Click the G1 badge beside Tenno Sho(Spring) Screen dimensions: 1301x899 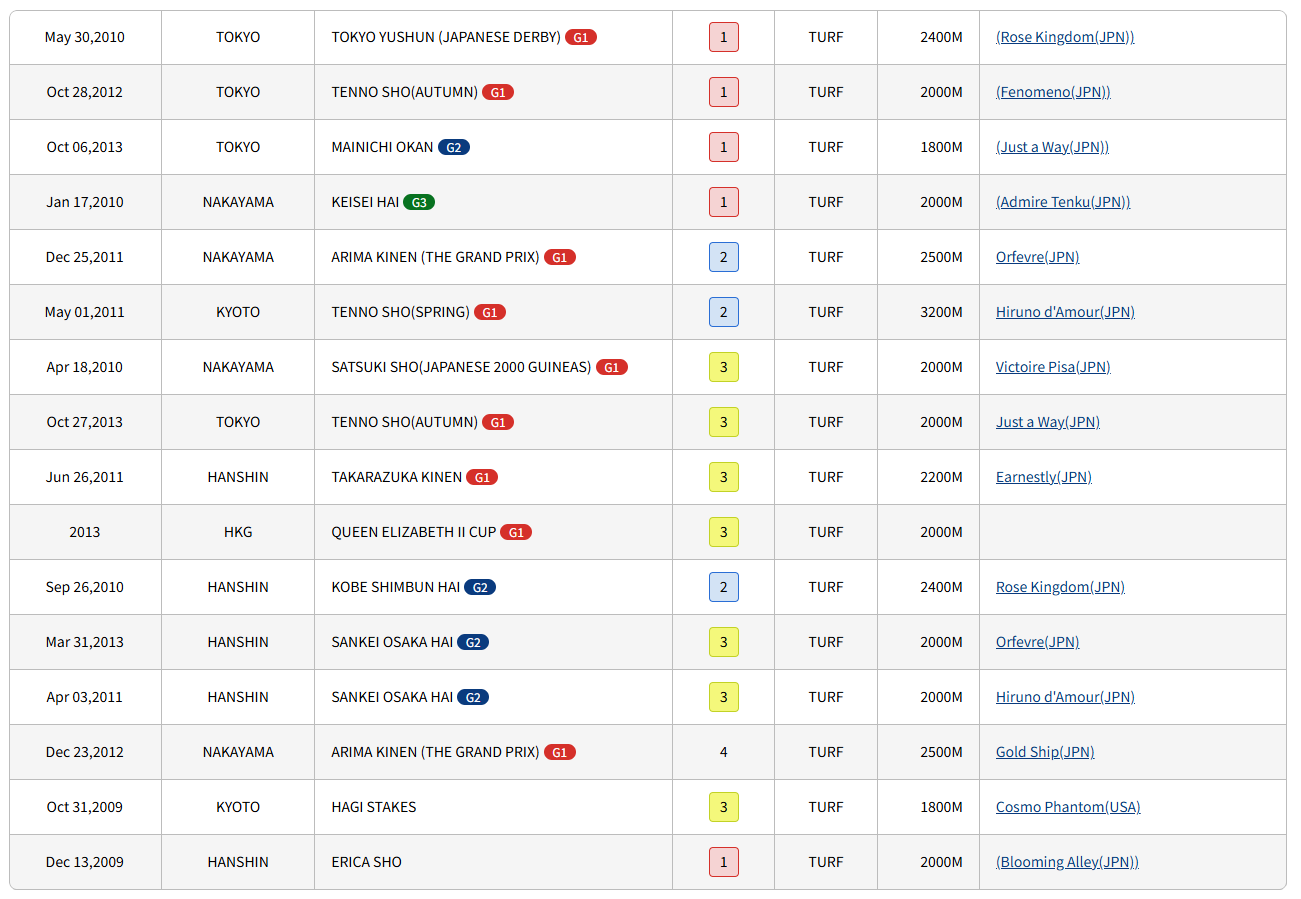(x=490, y=312)
